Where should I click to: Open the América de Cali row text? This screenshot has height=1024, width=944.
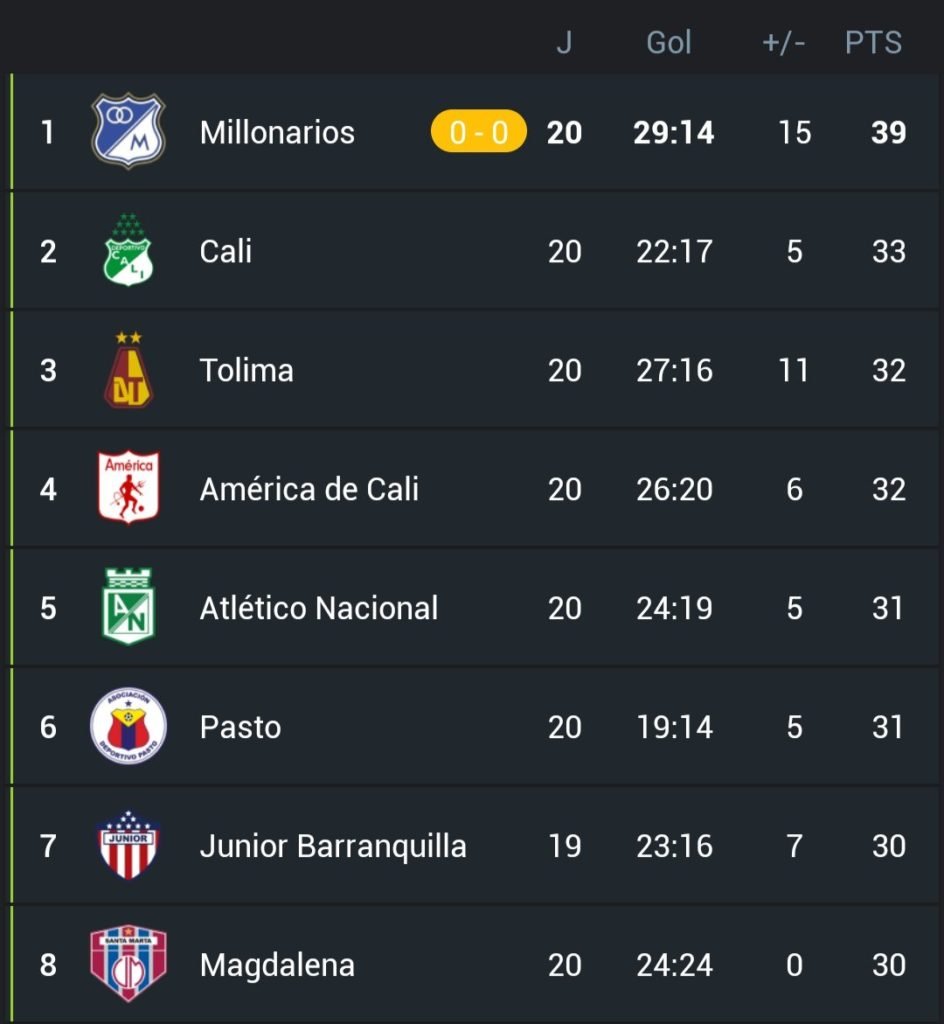coord(309,489)
